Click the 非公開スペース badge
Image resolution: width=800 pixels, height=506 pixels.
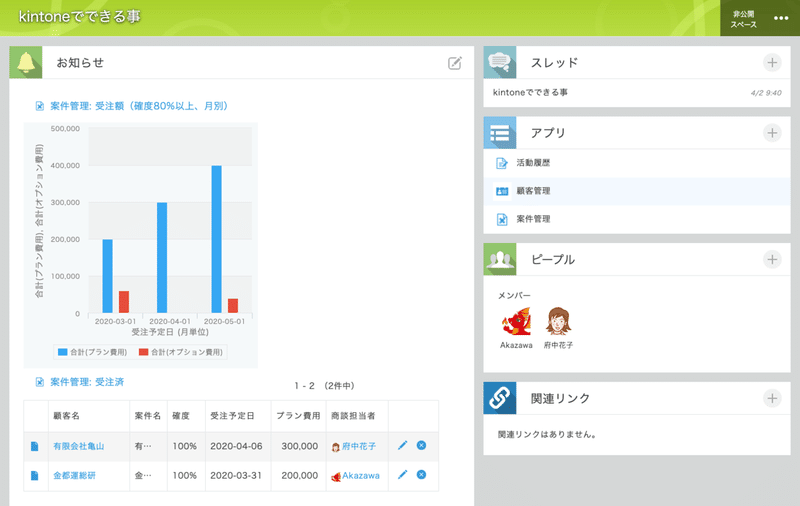point(743,19)
